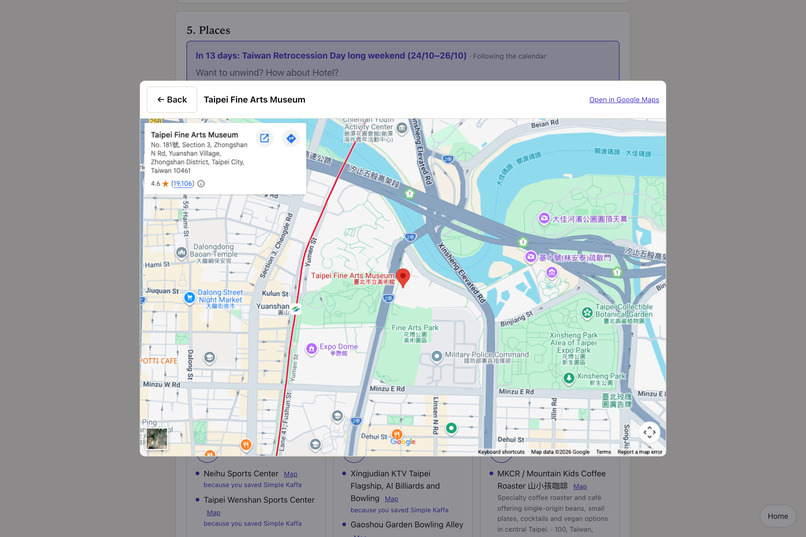Click the Neihu Sports Center list item
The width and height of the screenshot is (806, 537).
click(241, 474)
